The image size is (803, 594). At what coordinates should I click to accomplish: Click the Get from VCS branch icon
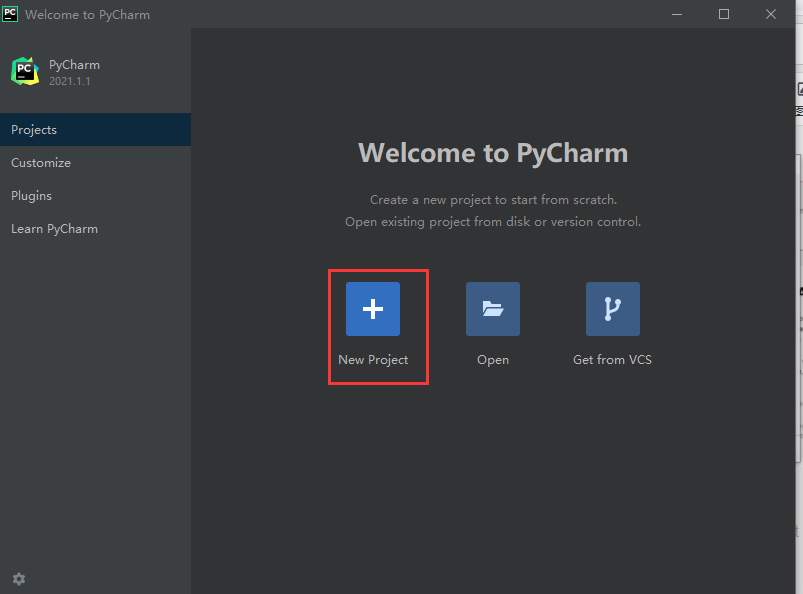point(612,309)
